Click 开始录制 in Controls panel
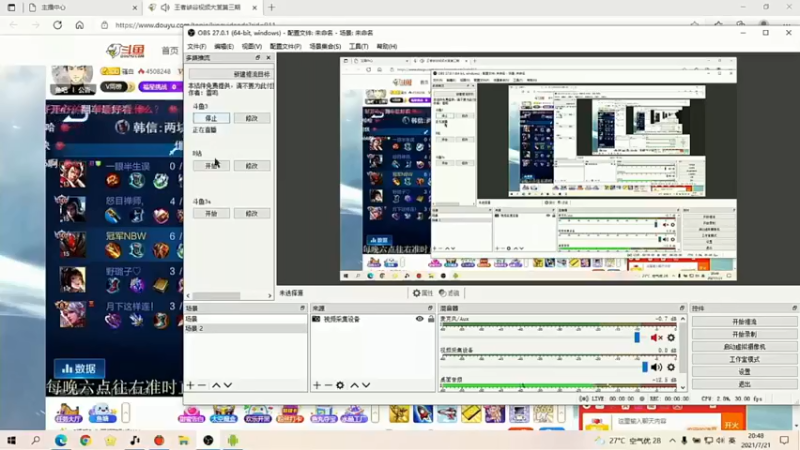This screenshot has width=800, height=450. point(744,334)
